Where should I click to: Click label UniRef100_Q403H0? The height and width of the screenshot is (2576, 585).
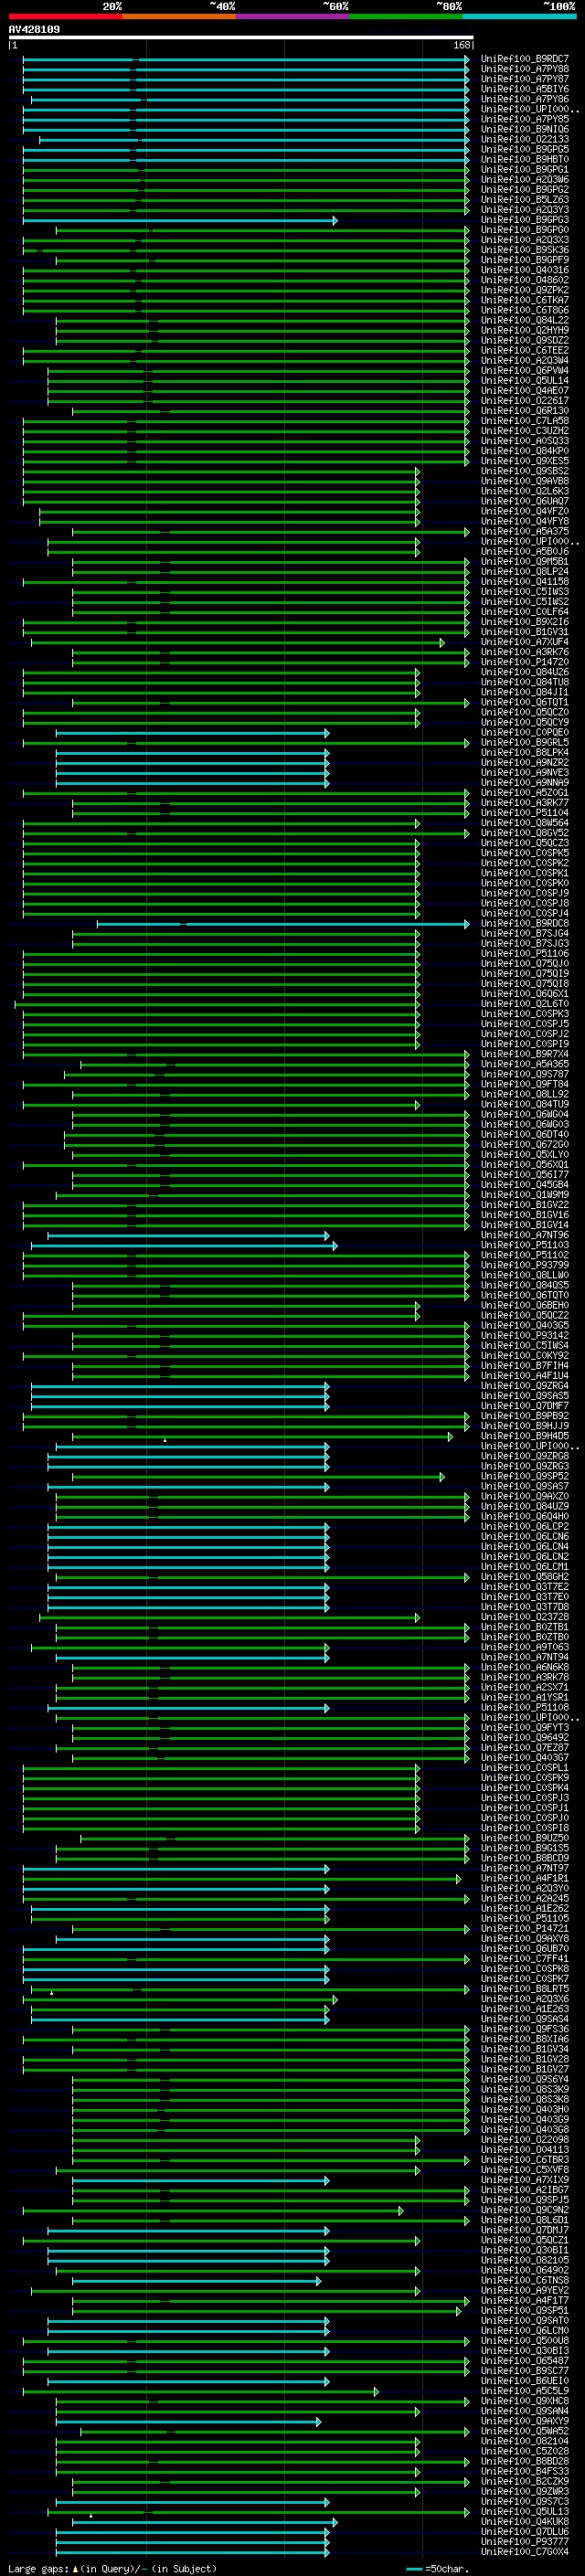525,2109
